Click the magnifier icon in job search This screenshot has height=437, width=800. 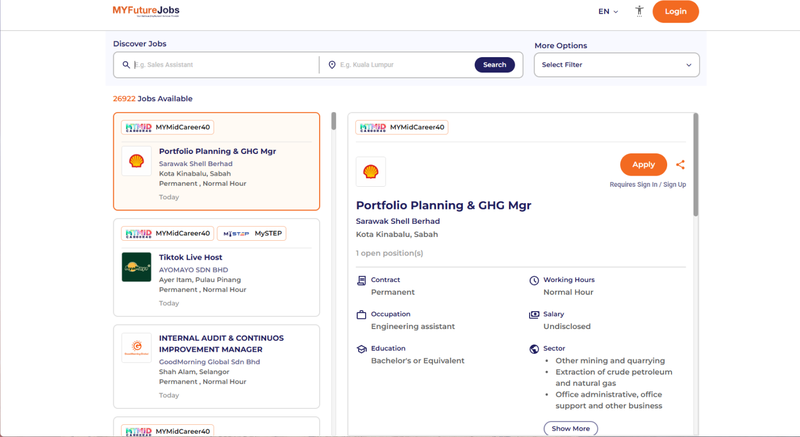click(x=126, y=65)
